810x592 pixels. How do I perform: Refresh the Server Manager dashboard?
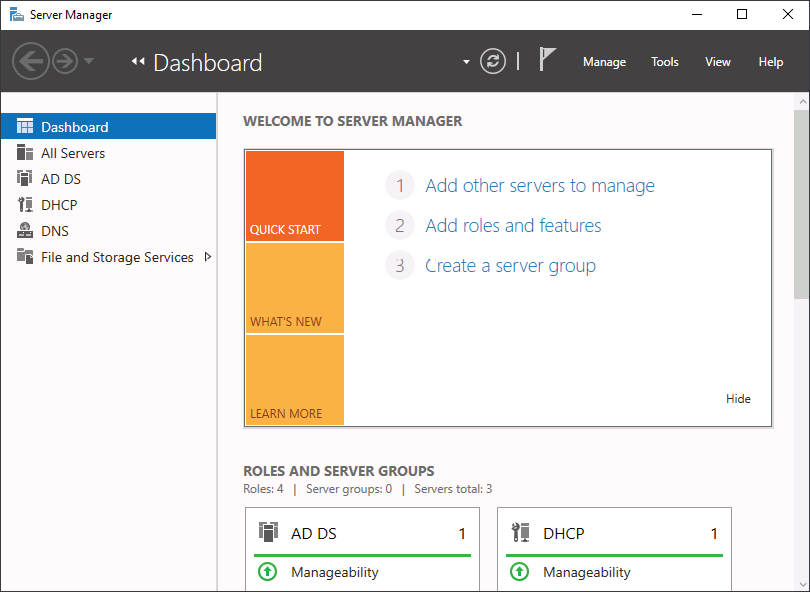coord(493,61)
